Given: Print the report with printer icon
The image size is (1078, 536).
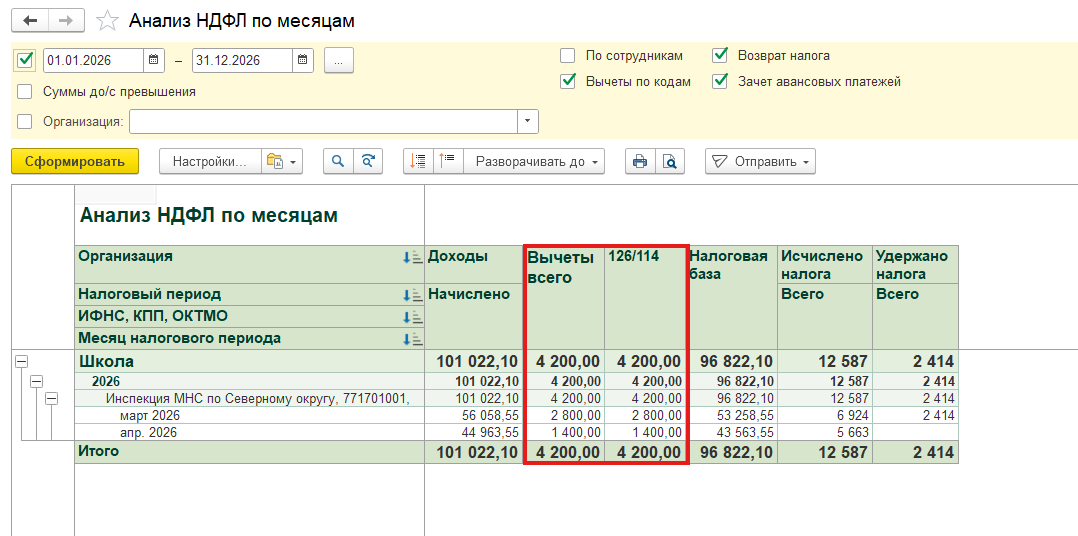Looking at the screenshot, I should coord(640,161).
